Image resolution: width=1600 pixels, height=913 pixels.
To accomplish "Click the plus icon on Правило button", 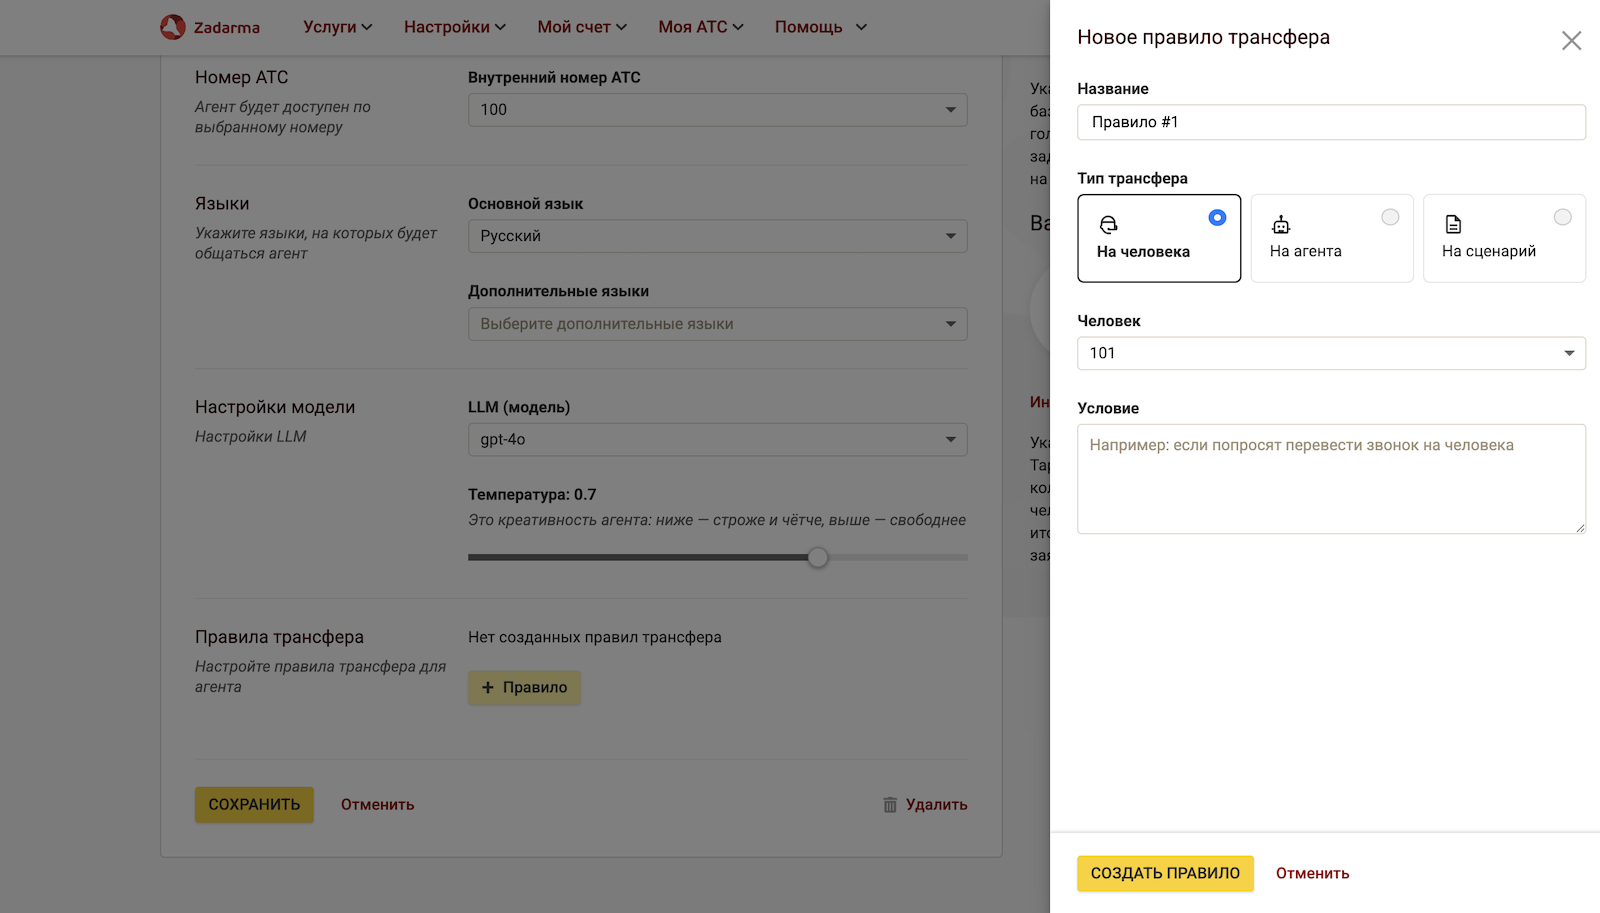I will tap(488, 688).
